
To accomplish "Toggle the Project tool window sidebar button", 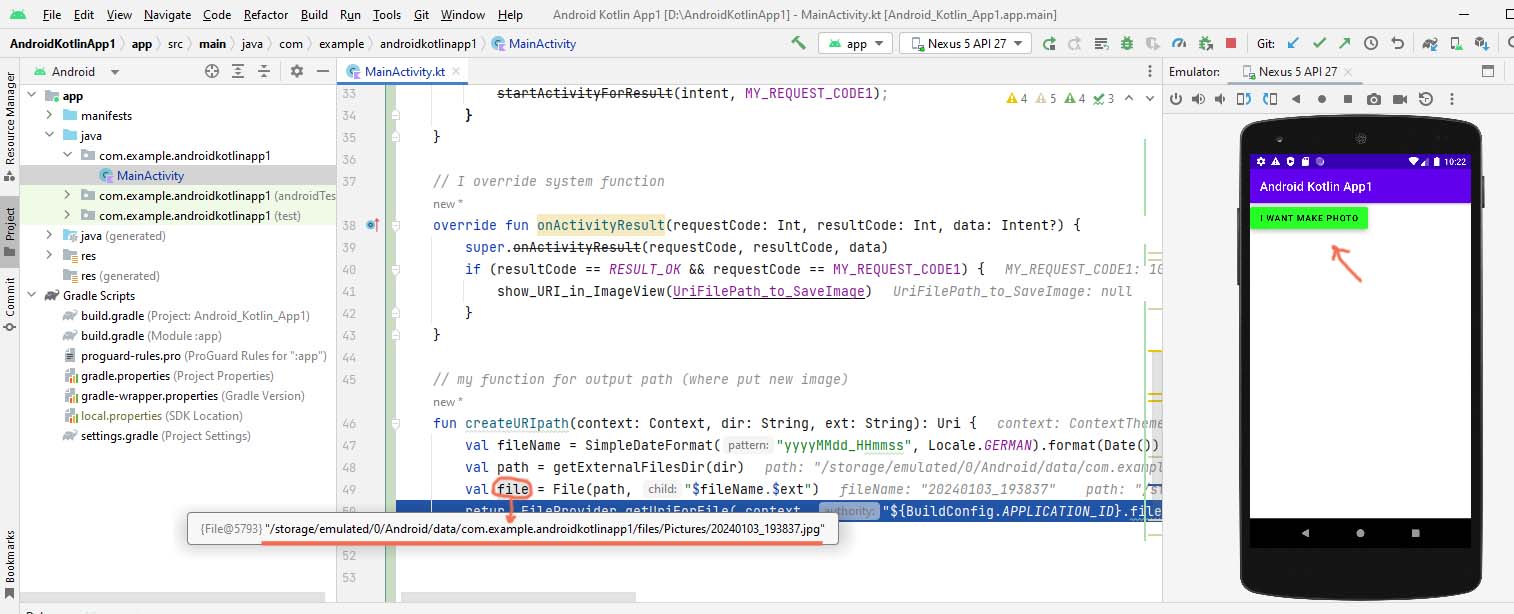I will pyautogui.click(x=10, y=226).
